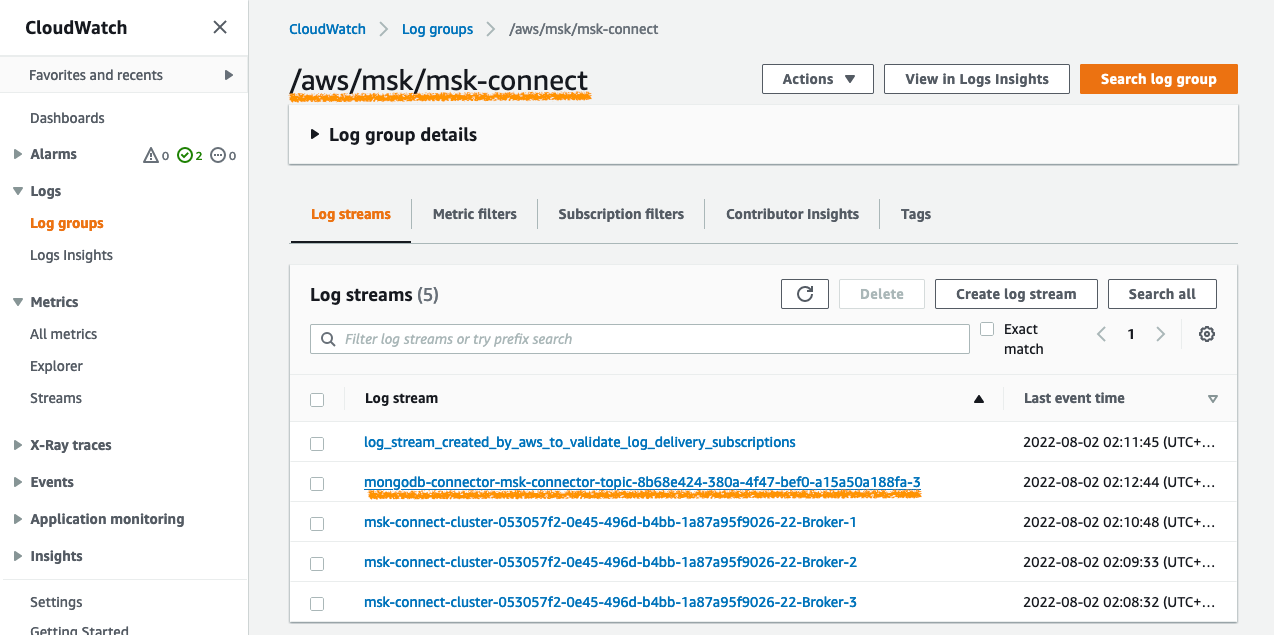Screen dimensions: 1274x635
Task: Refresh the log streams list
Action: click(x=805, y=294)
